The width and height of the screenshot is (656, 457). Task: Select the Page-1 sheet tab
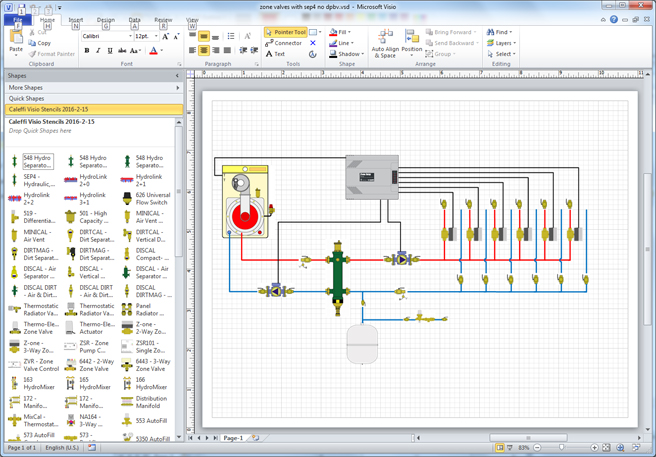[233, 438]
